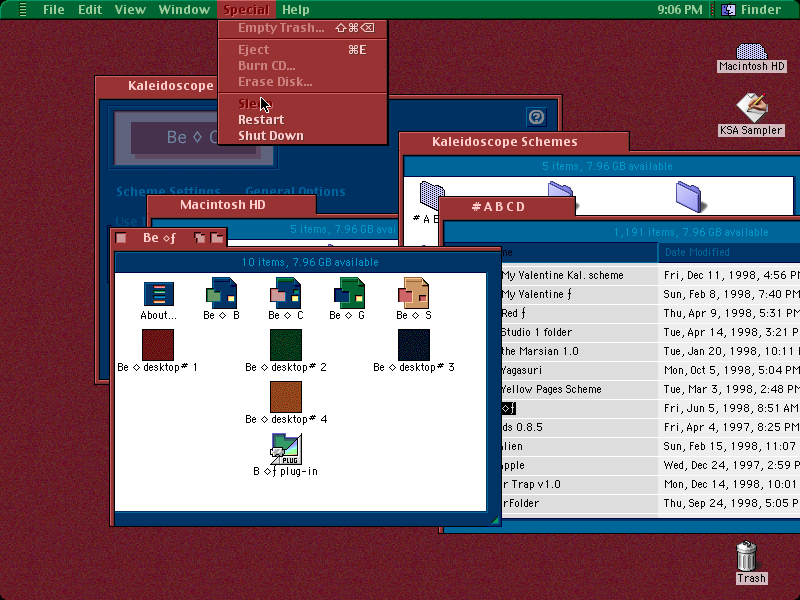
Task: Select the Be ◇ B scheme file
Action: 221,293
